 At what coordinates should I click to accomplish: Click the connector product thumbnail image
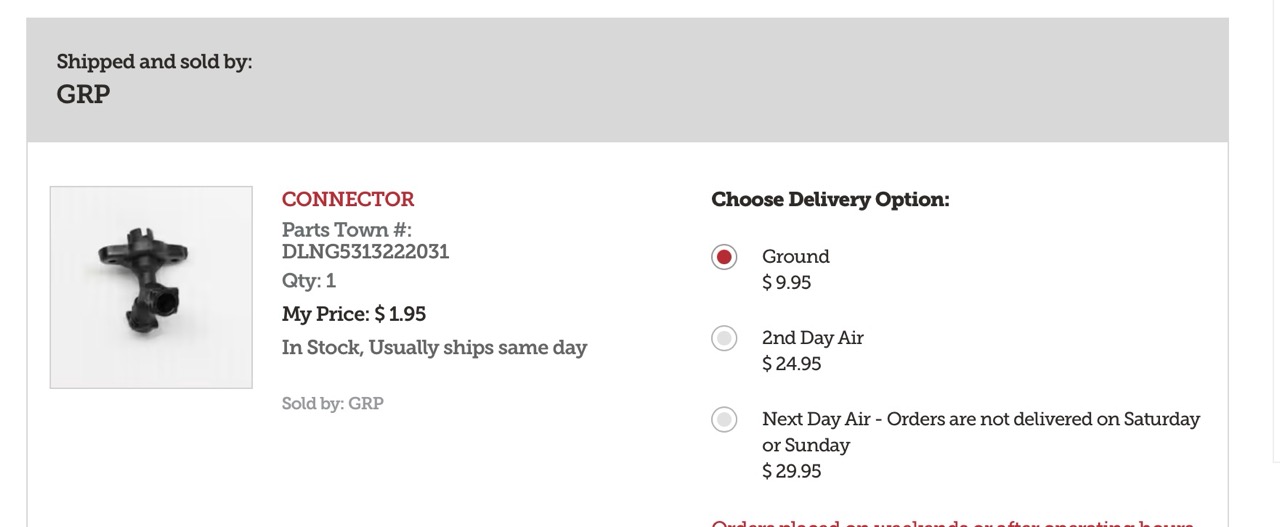tap(151, 287)
